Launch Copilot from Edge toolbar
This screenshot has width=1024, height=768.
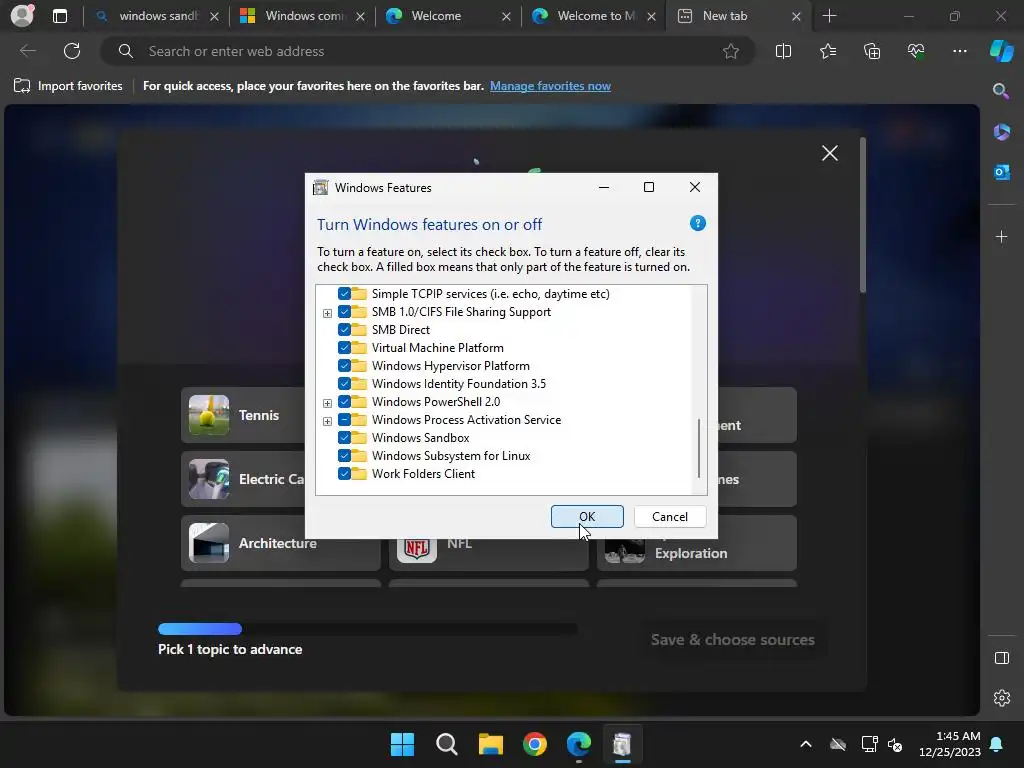1001,51
